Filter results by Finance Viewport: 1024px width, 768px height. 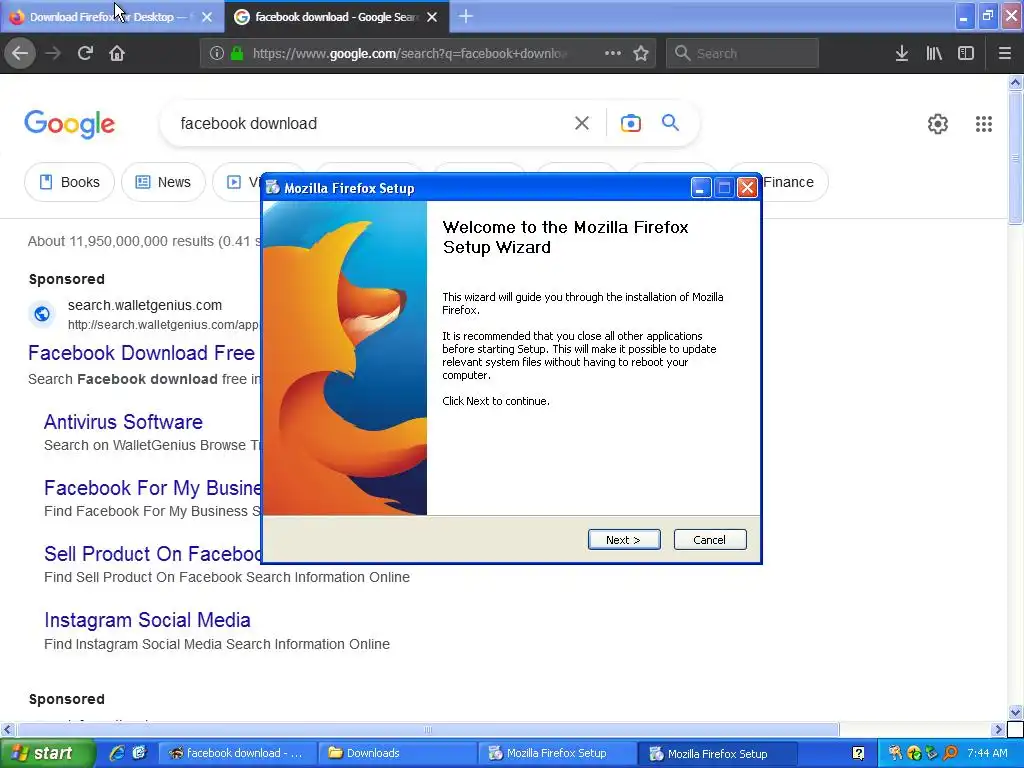(788, 182)
